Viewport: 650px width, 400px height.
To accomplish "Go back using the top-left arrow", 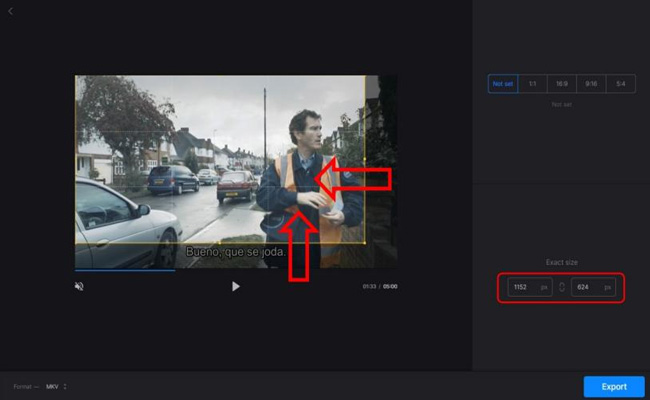I will (11, 12).
